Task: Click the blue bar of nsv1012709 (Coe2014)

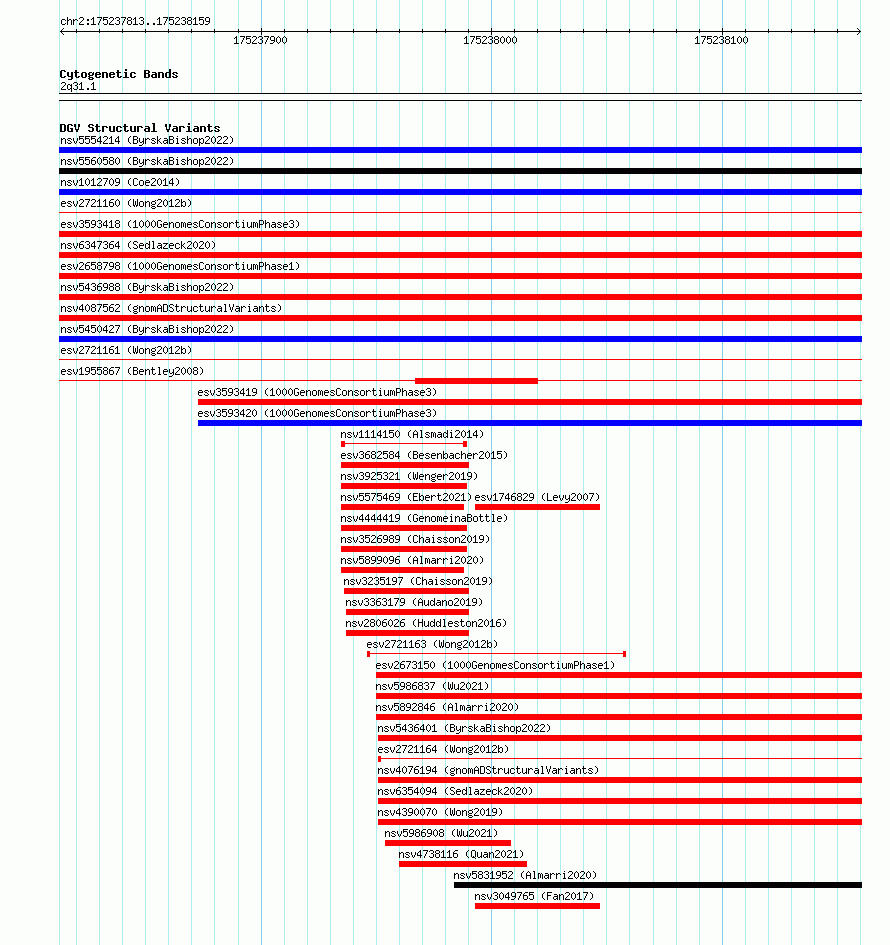Action: [460, 192]
